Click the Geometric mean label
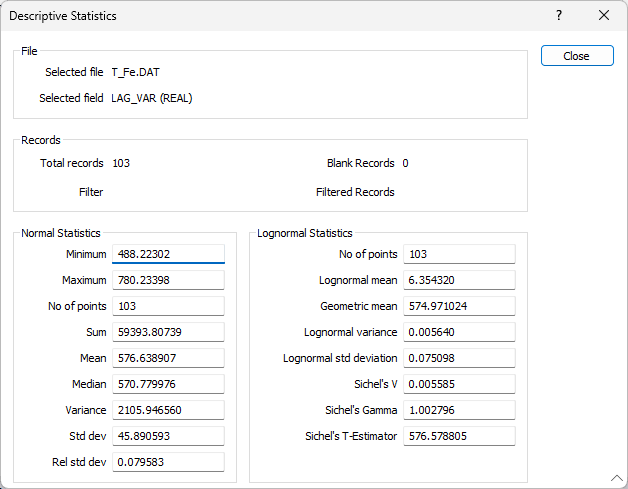This screenshot has height=489, width=628. [358, 306]
